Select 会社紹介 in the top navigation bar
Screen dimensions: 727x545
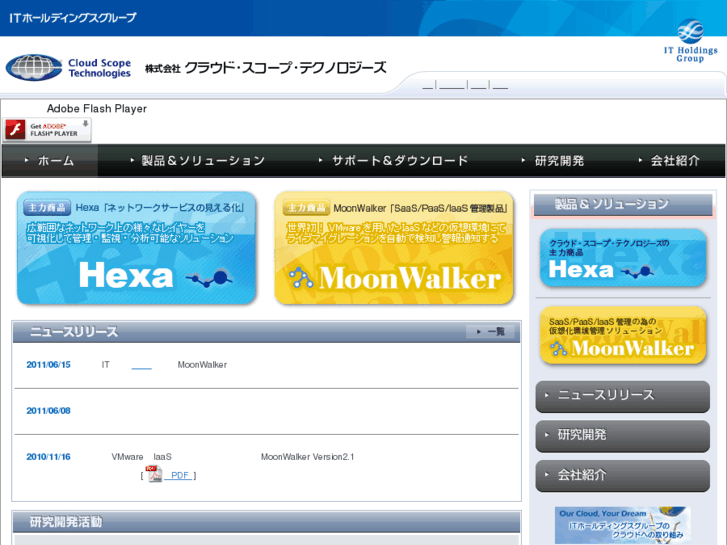(670, 160)
